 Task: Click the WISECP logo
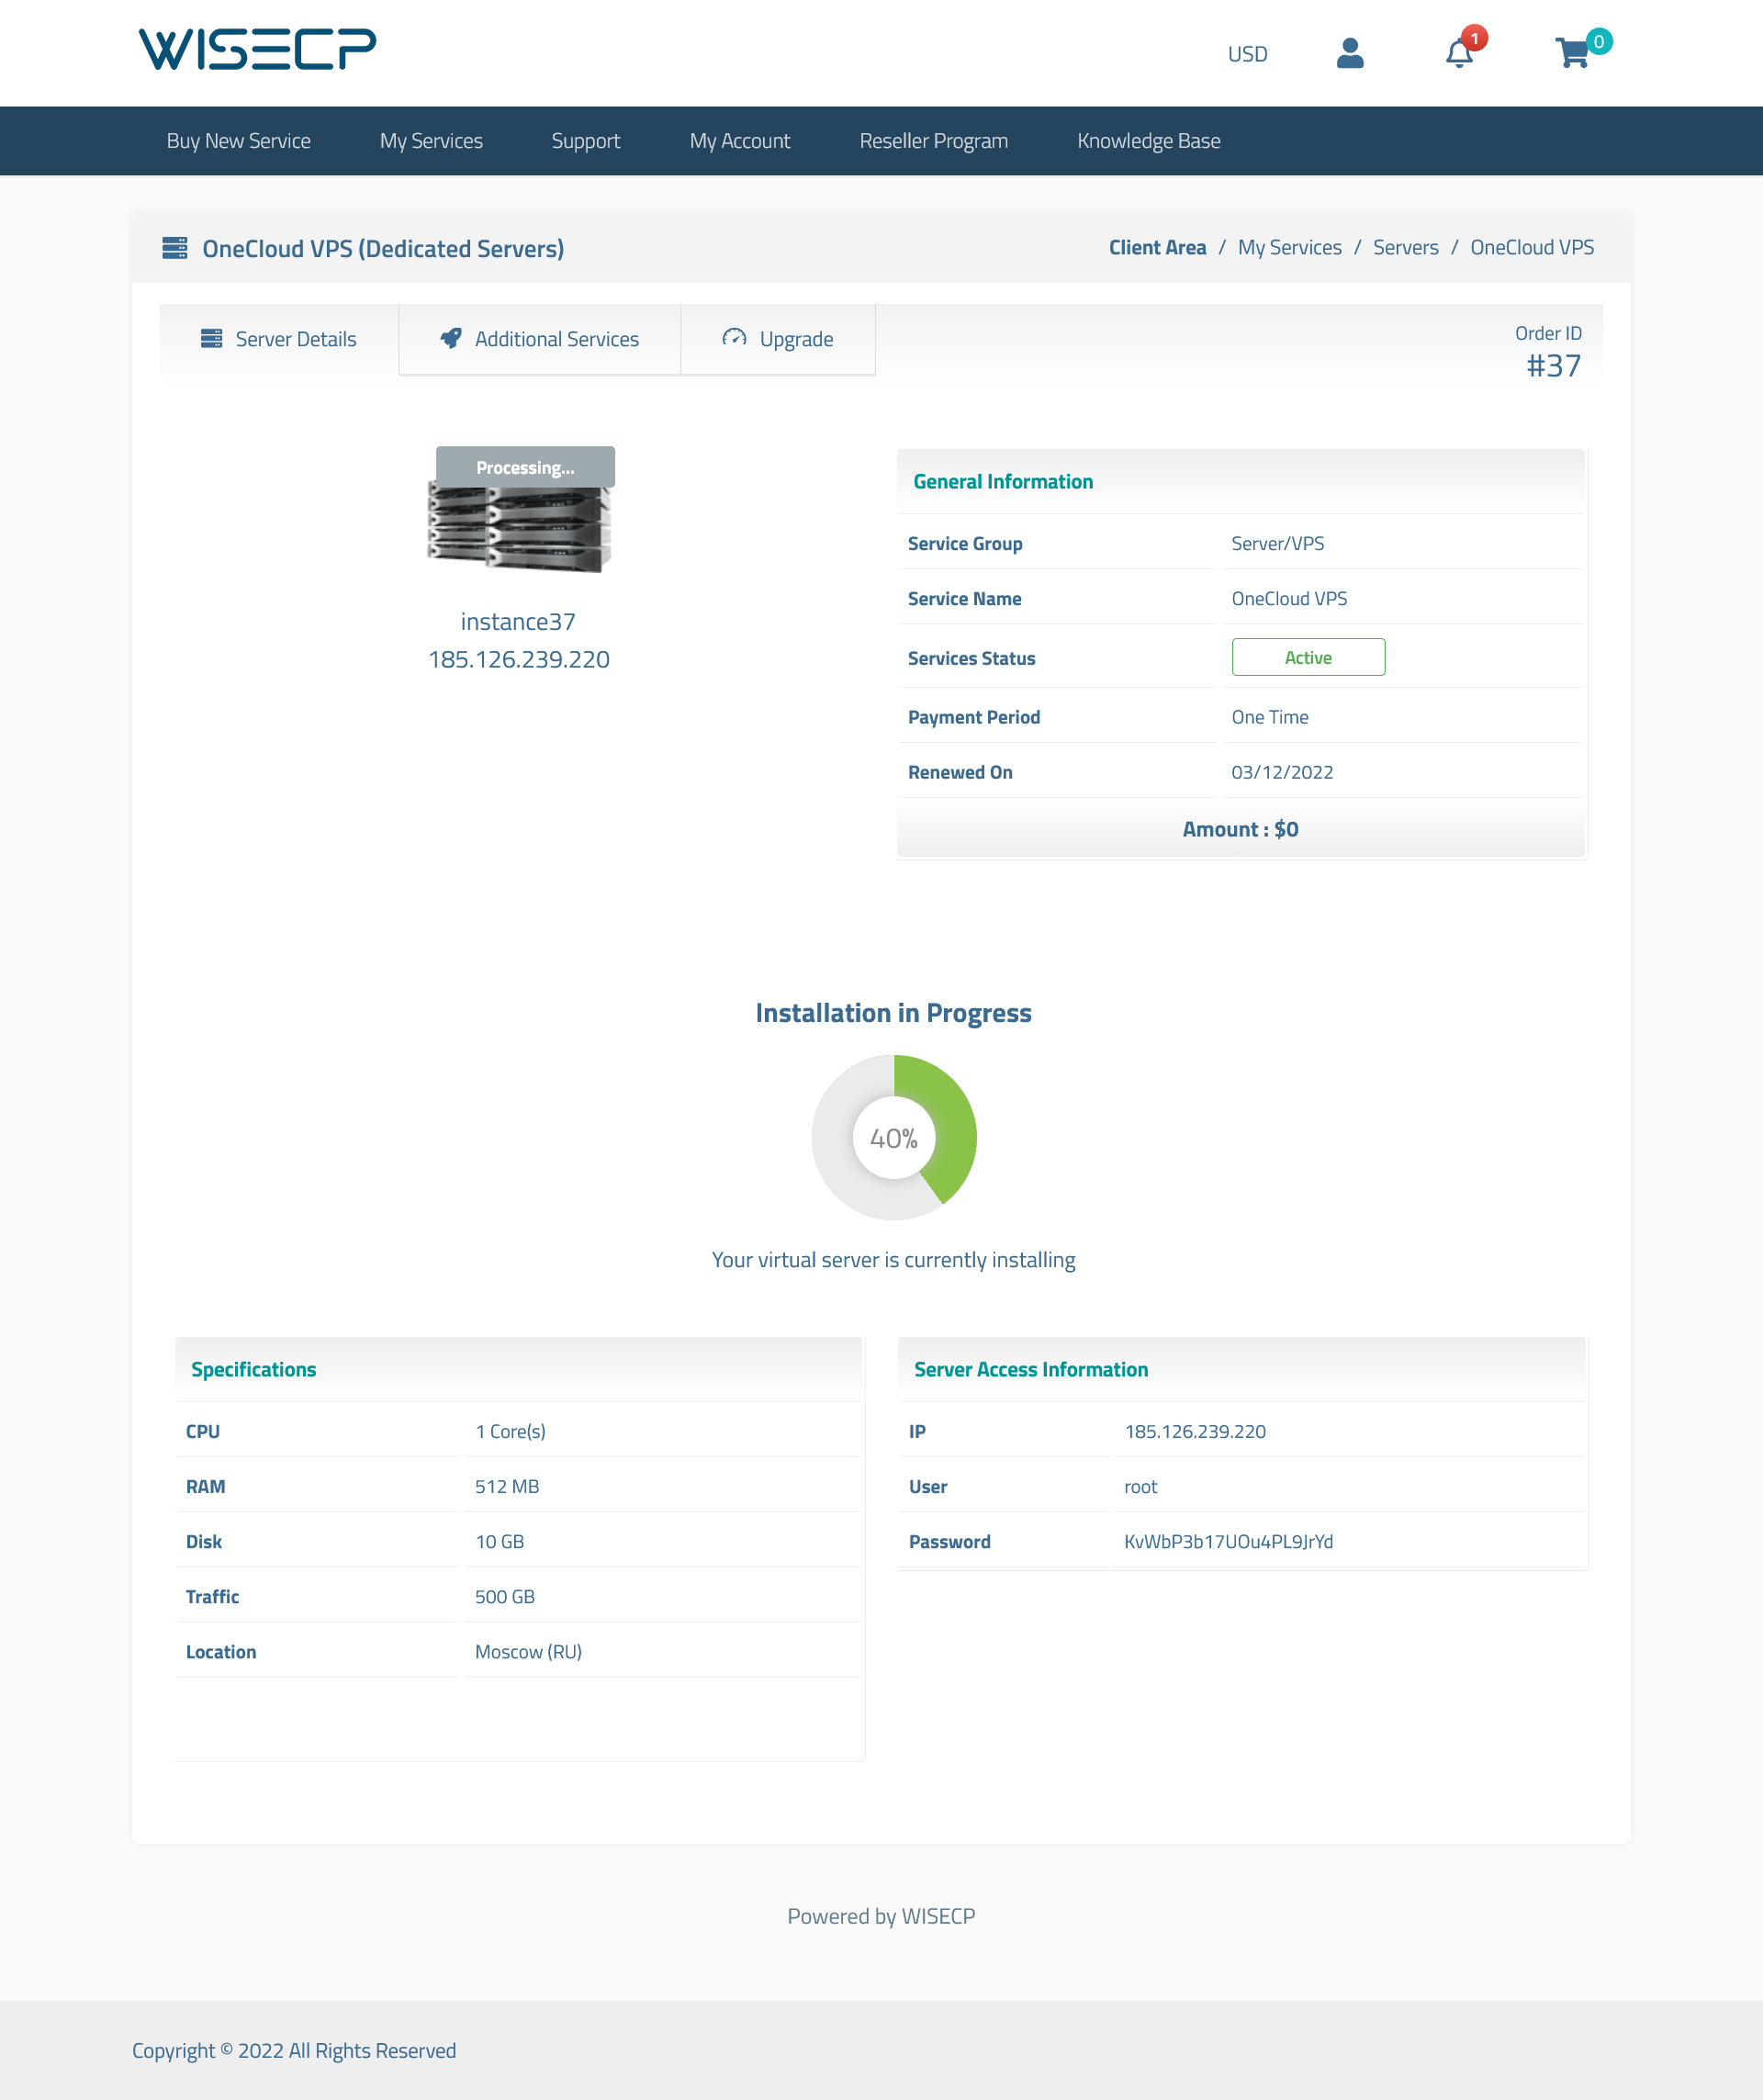(x=257, y=49)
